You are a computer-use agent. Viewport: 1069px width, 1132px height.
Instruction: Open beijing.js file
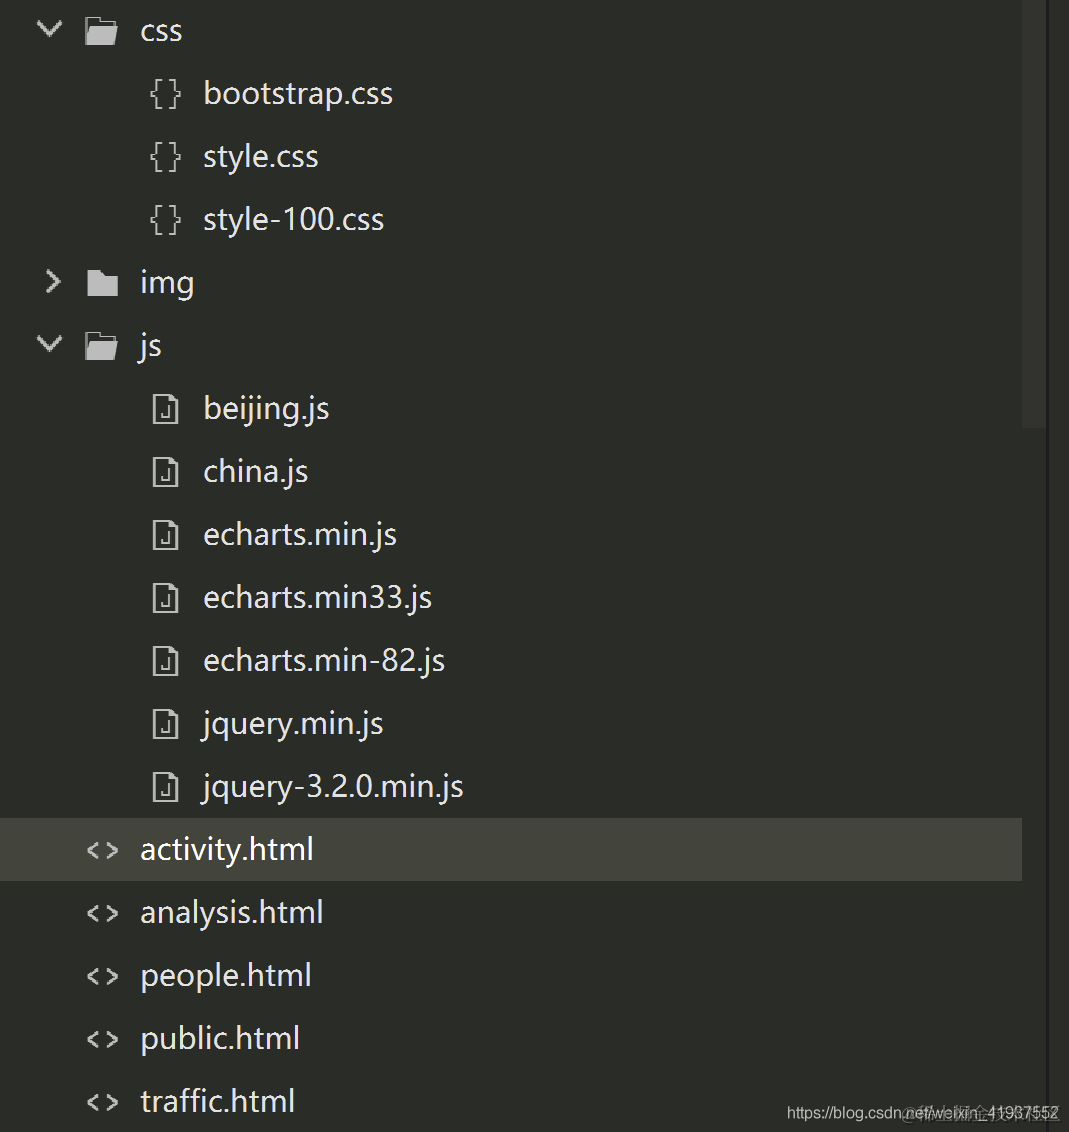266,409
